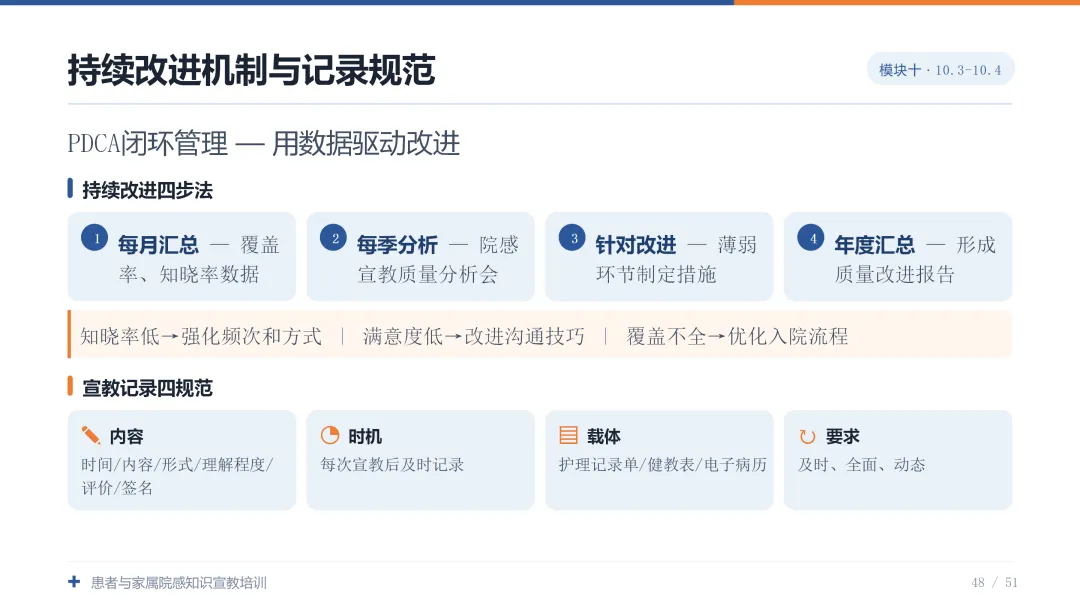Click the orange banner text 知晓率低→强化频次和方式

tap(201, 336)
